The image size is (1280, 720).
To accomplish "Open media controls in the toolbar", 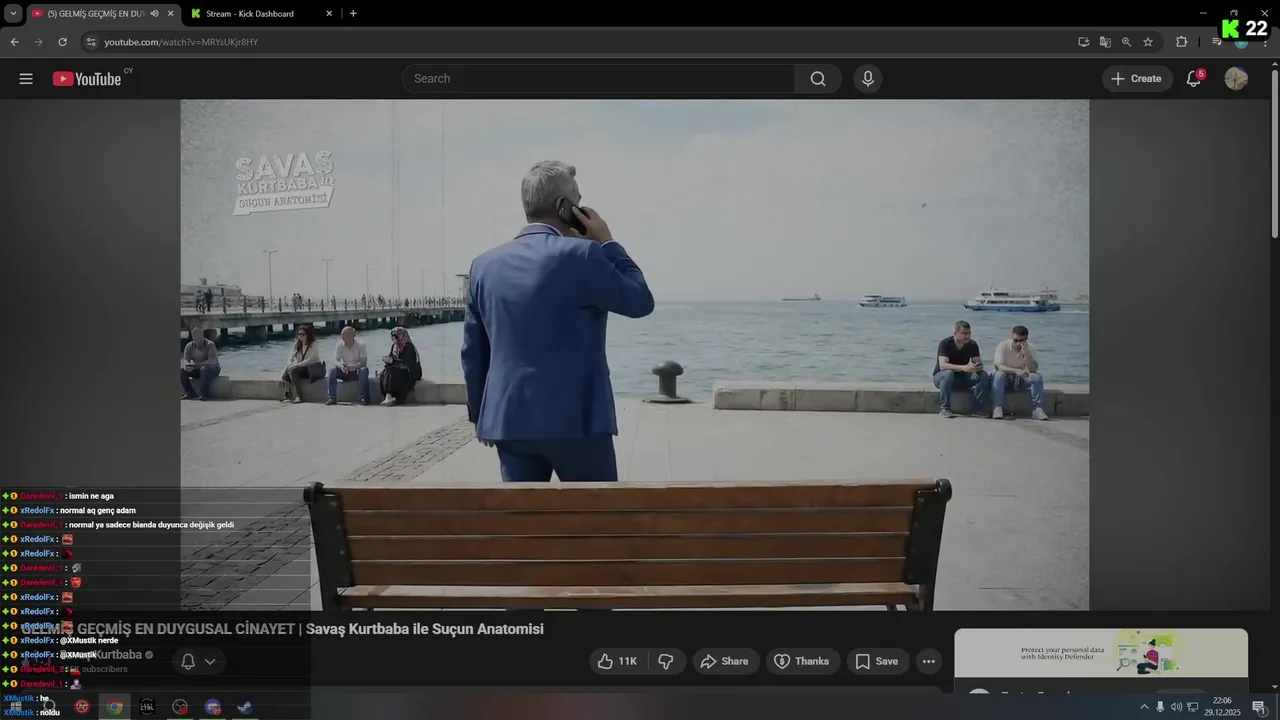I will (x=1217, y=42).
